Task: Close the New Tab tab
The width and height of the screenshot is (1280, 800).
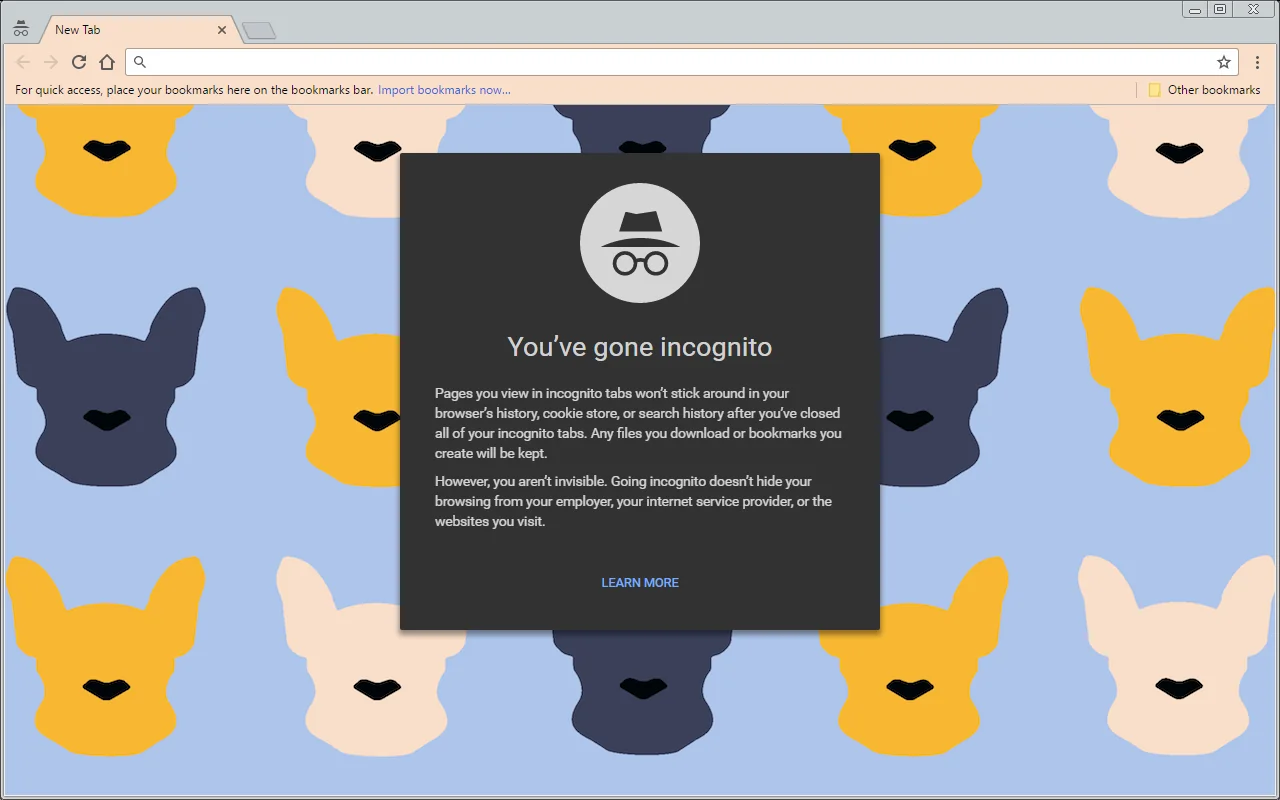Action: pos(222,30)
